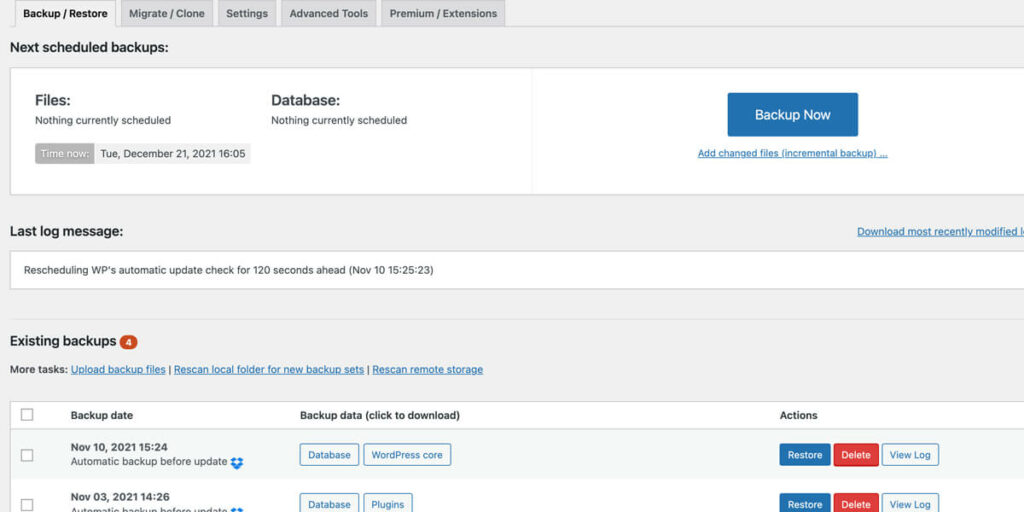Go to the Advanced Tools tab
Screen dimensions: 1024x512
[328, 14]
